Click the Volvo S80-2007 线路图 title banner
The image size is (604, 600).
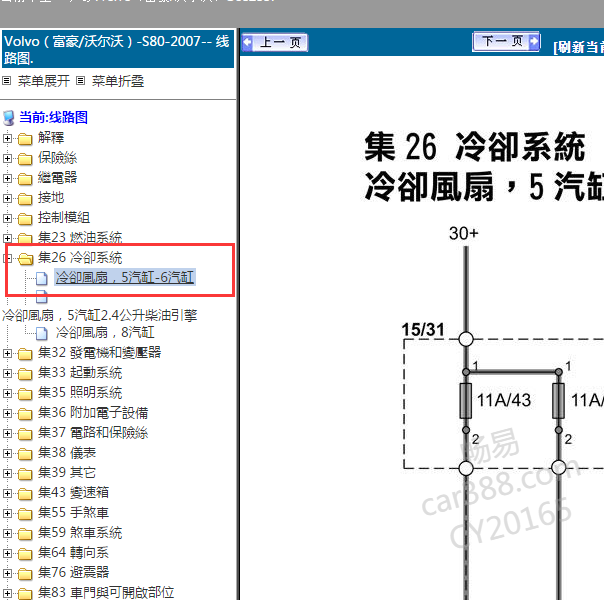coord(118,49)
